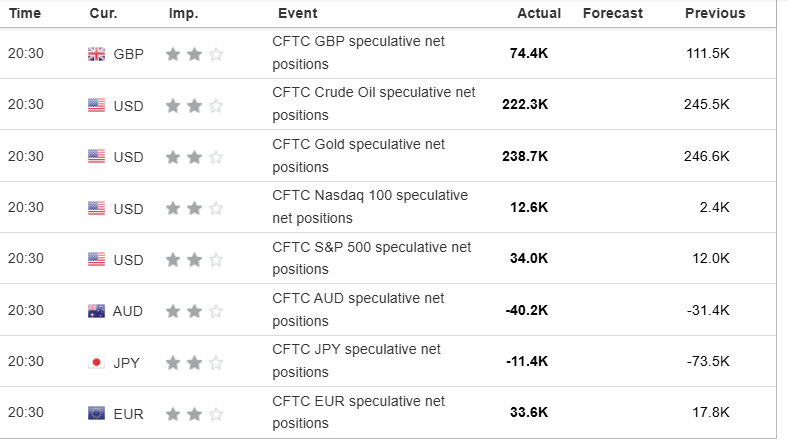Click the EU flag icon beside EUR
The height and width of the screenshot is (444, 788).
point(96,413)
